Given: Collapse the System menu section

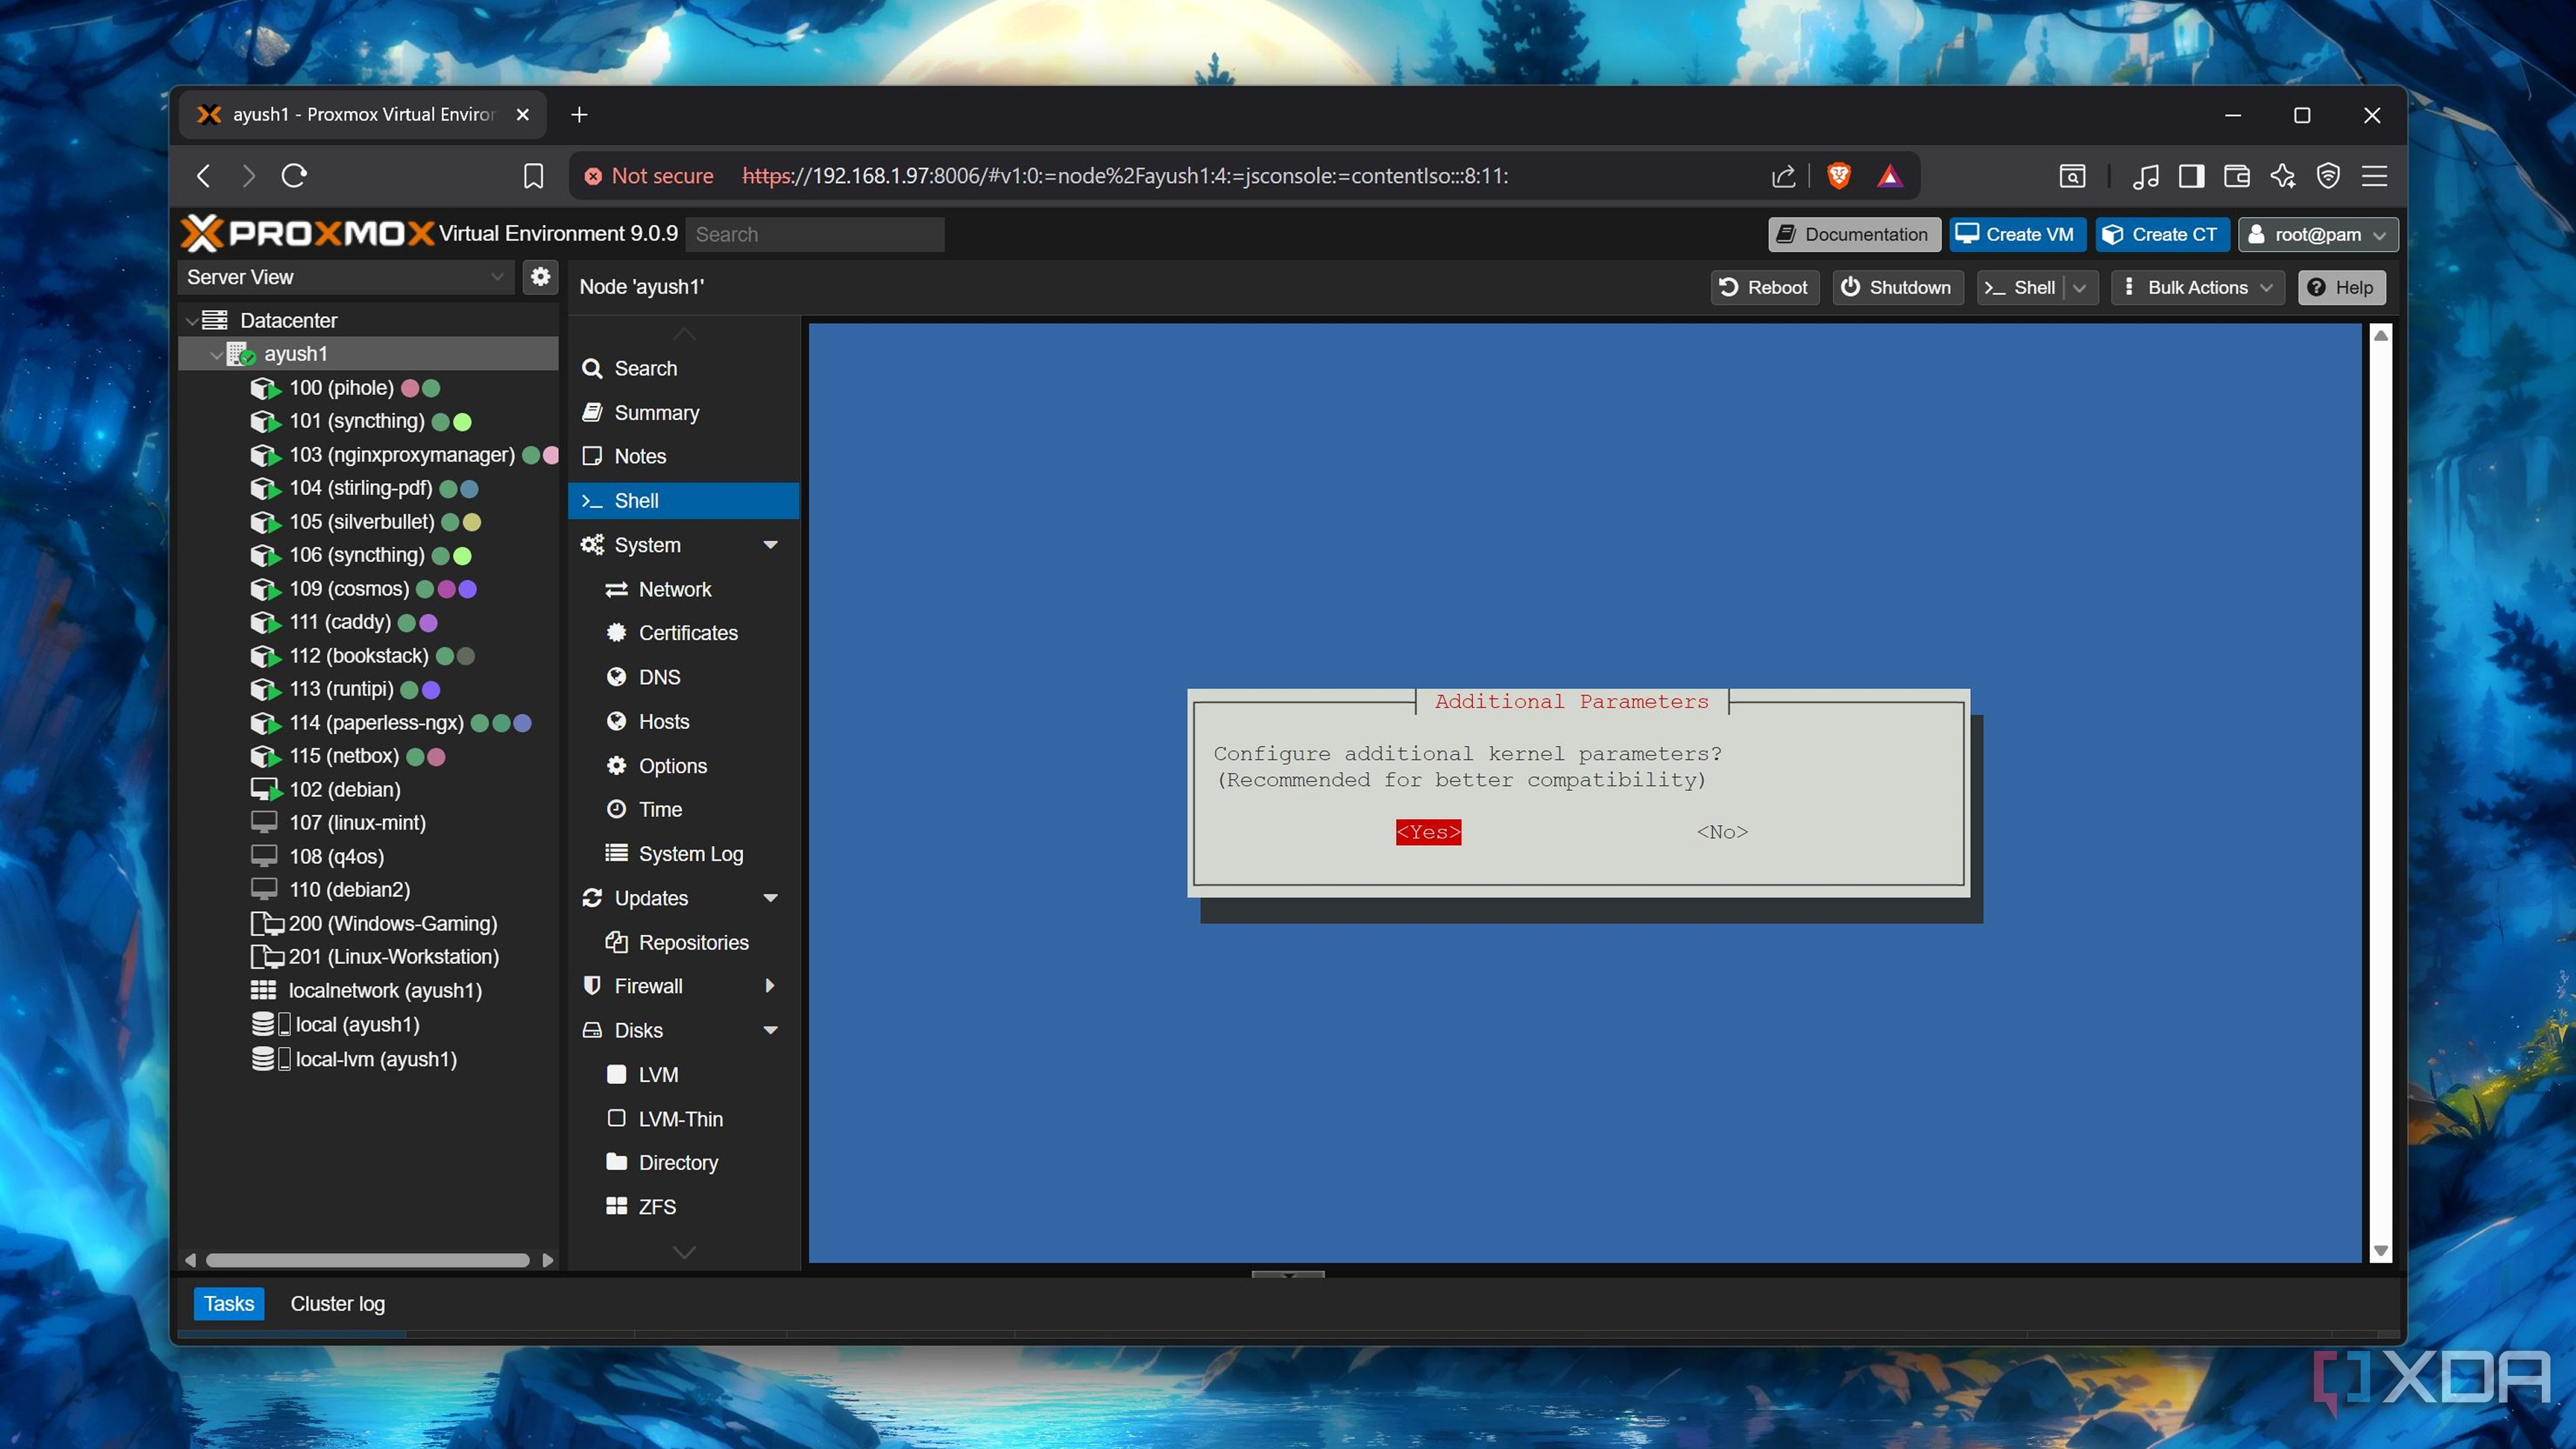Looking at the screenshot, I should click(x=770, y=545).
